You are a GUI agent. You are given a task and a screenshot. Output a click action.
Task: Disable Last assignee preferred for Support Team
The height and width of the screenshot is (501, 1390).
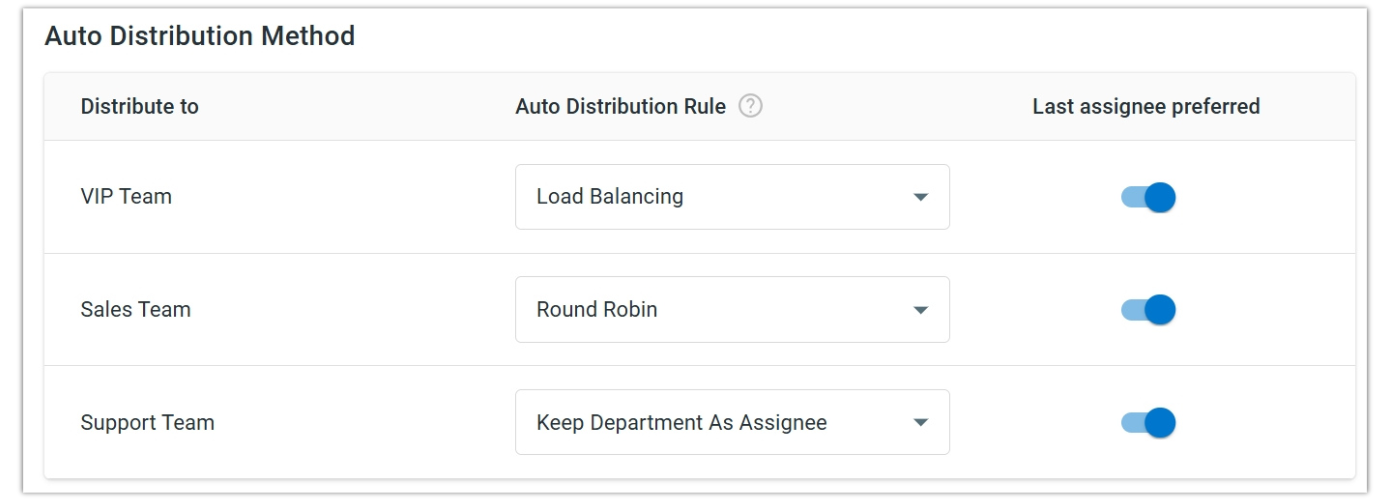[x=1147, y=422]
